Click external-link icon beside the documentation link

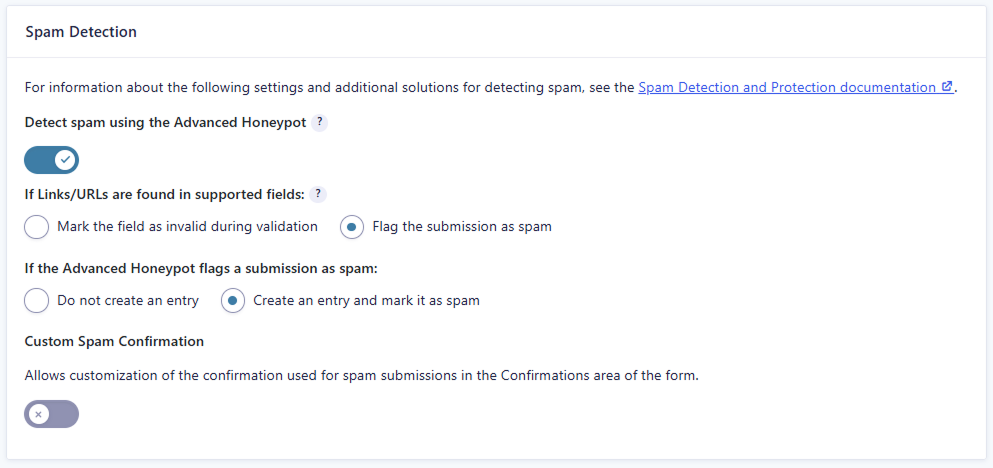[x=947, y=87]
